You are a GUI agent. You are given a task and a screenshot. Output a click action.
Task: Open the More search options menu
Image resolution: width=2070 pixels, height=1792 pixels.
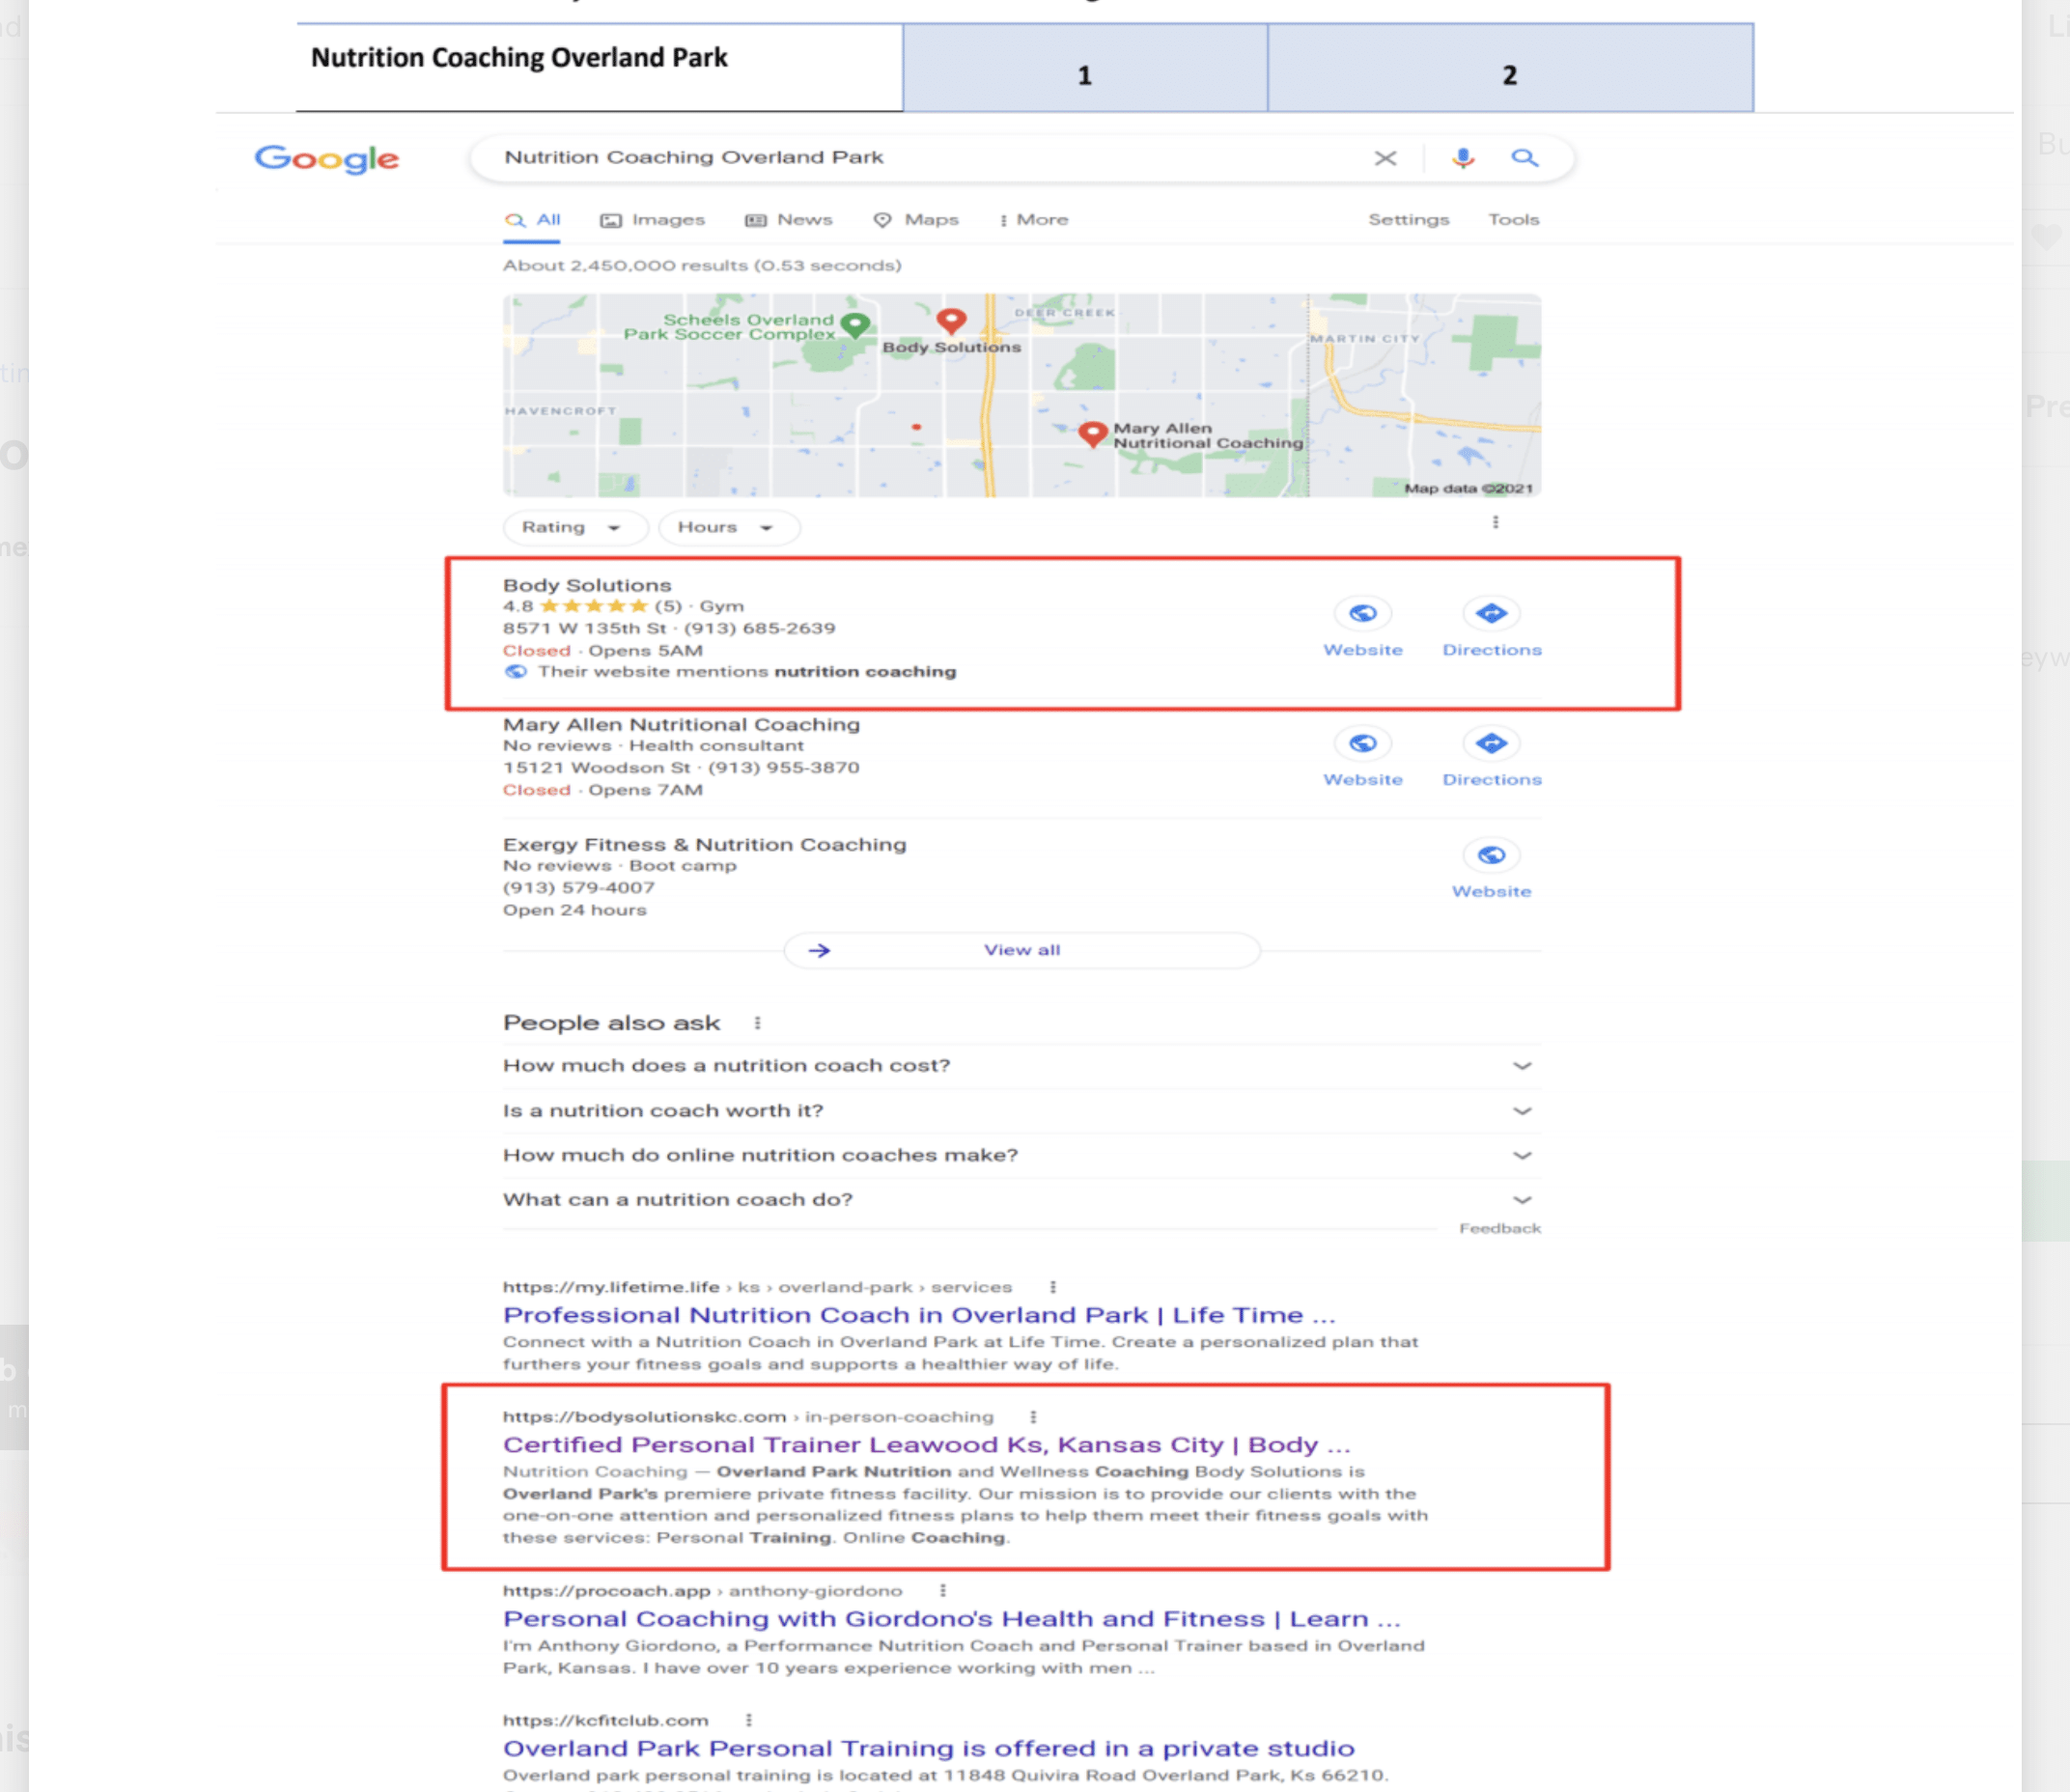(1033, 220)
